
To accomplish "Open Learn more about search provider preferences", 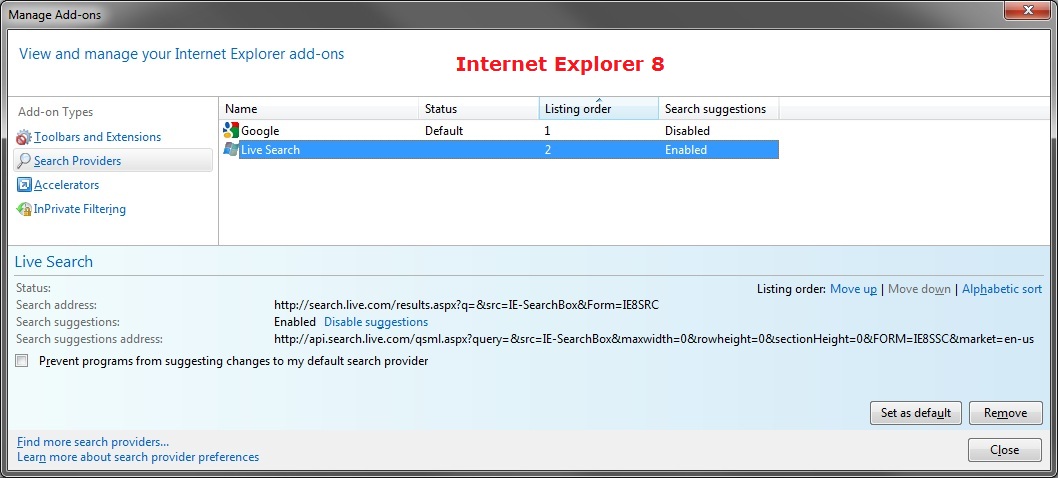I will coord(138,457).
